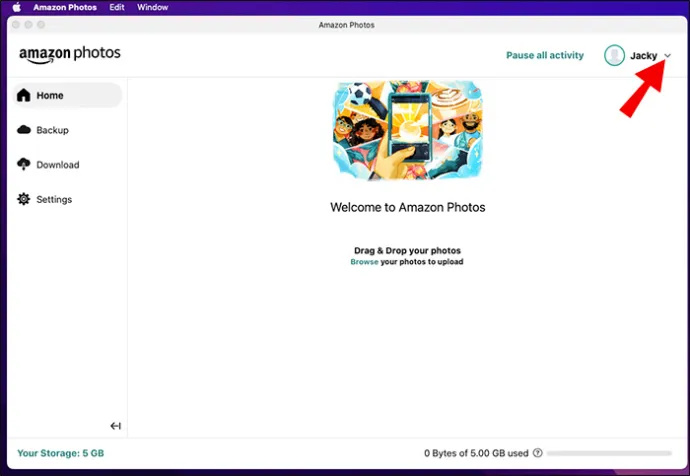Screen dimensions: 690x476
Task: Pause all activity
Action: pyautogui.click(x=545, y=55)
